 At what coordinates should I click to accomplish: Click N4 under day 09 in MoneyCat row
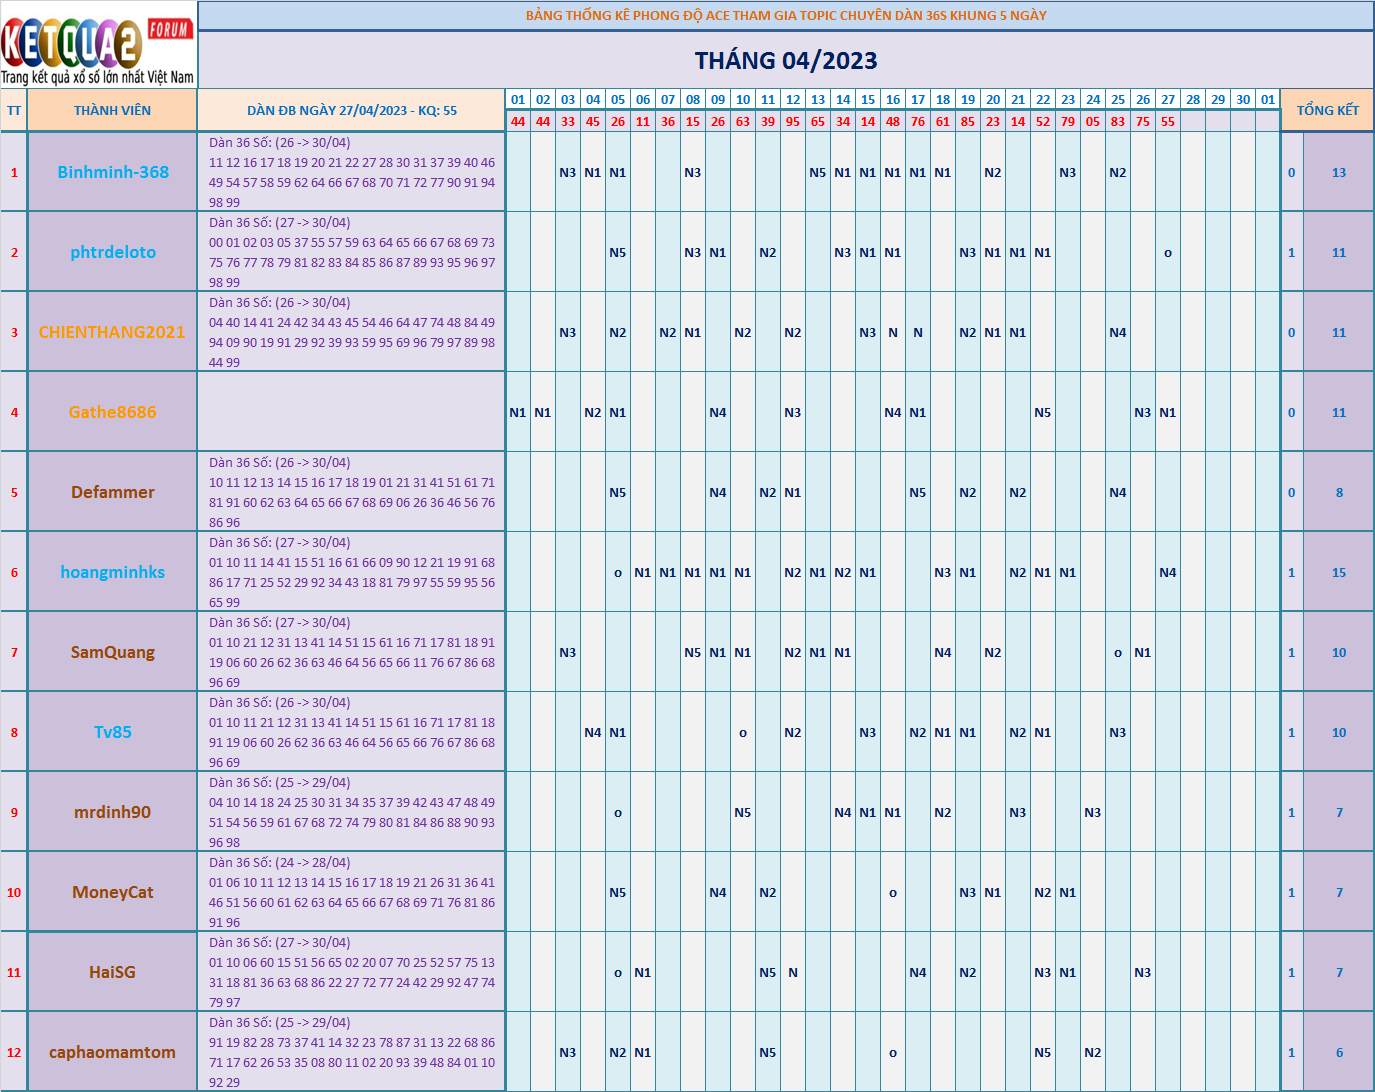718,893
